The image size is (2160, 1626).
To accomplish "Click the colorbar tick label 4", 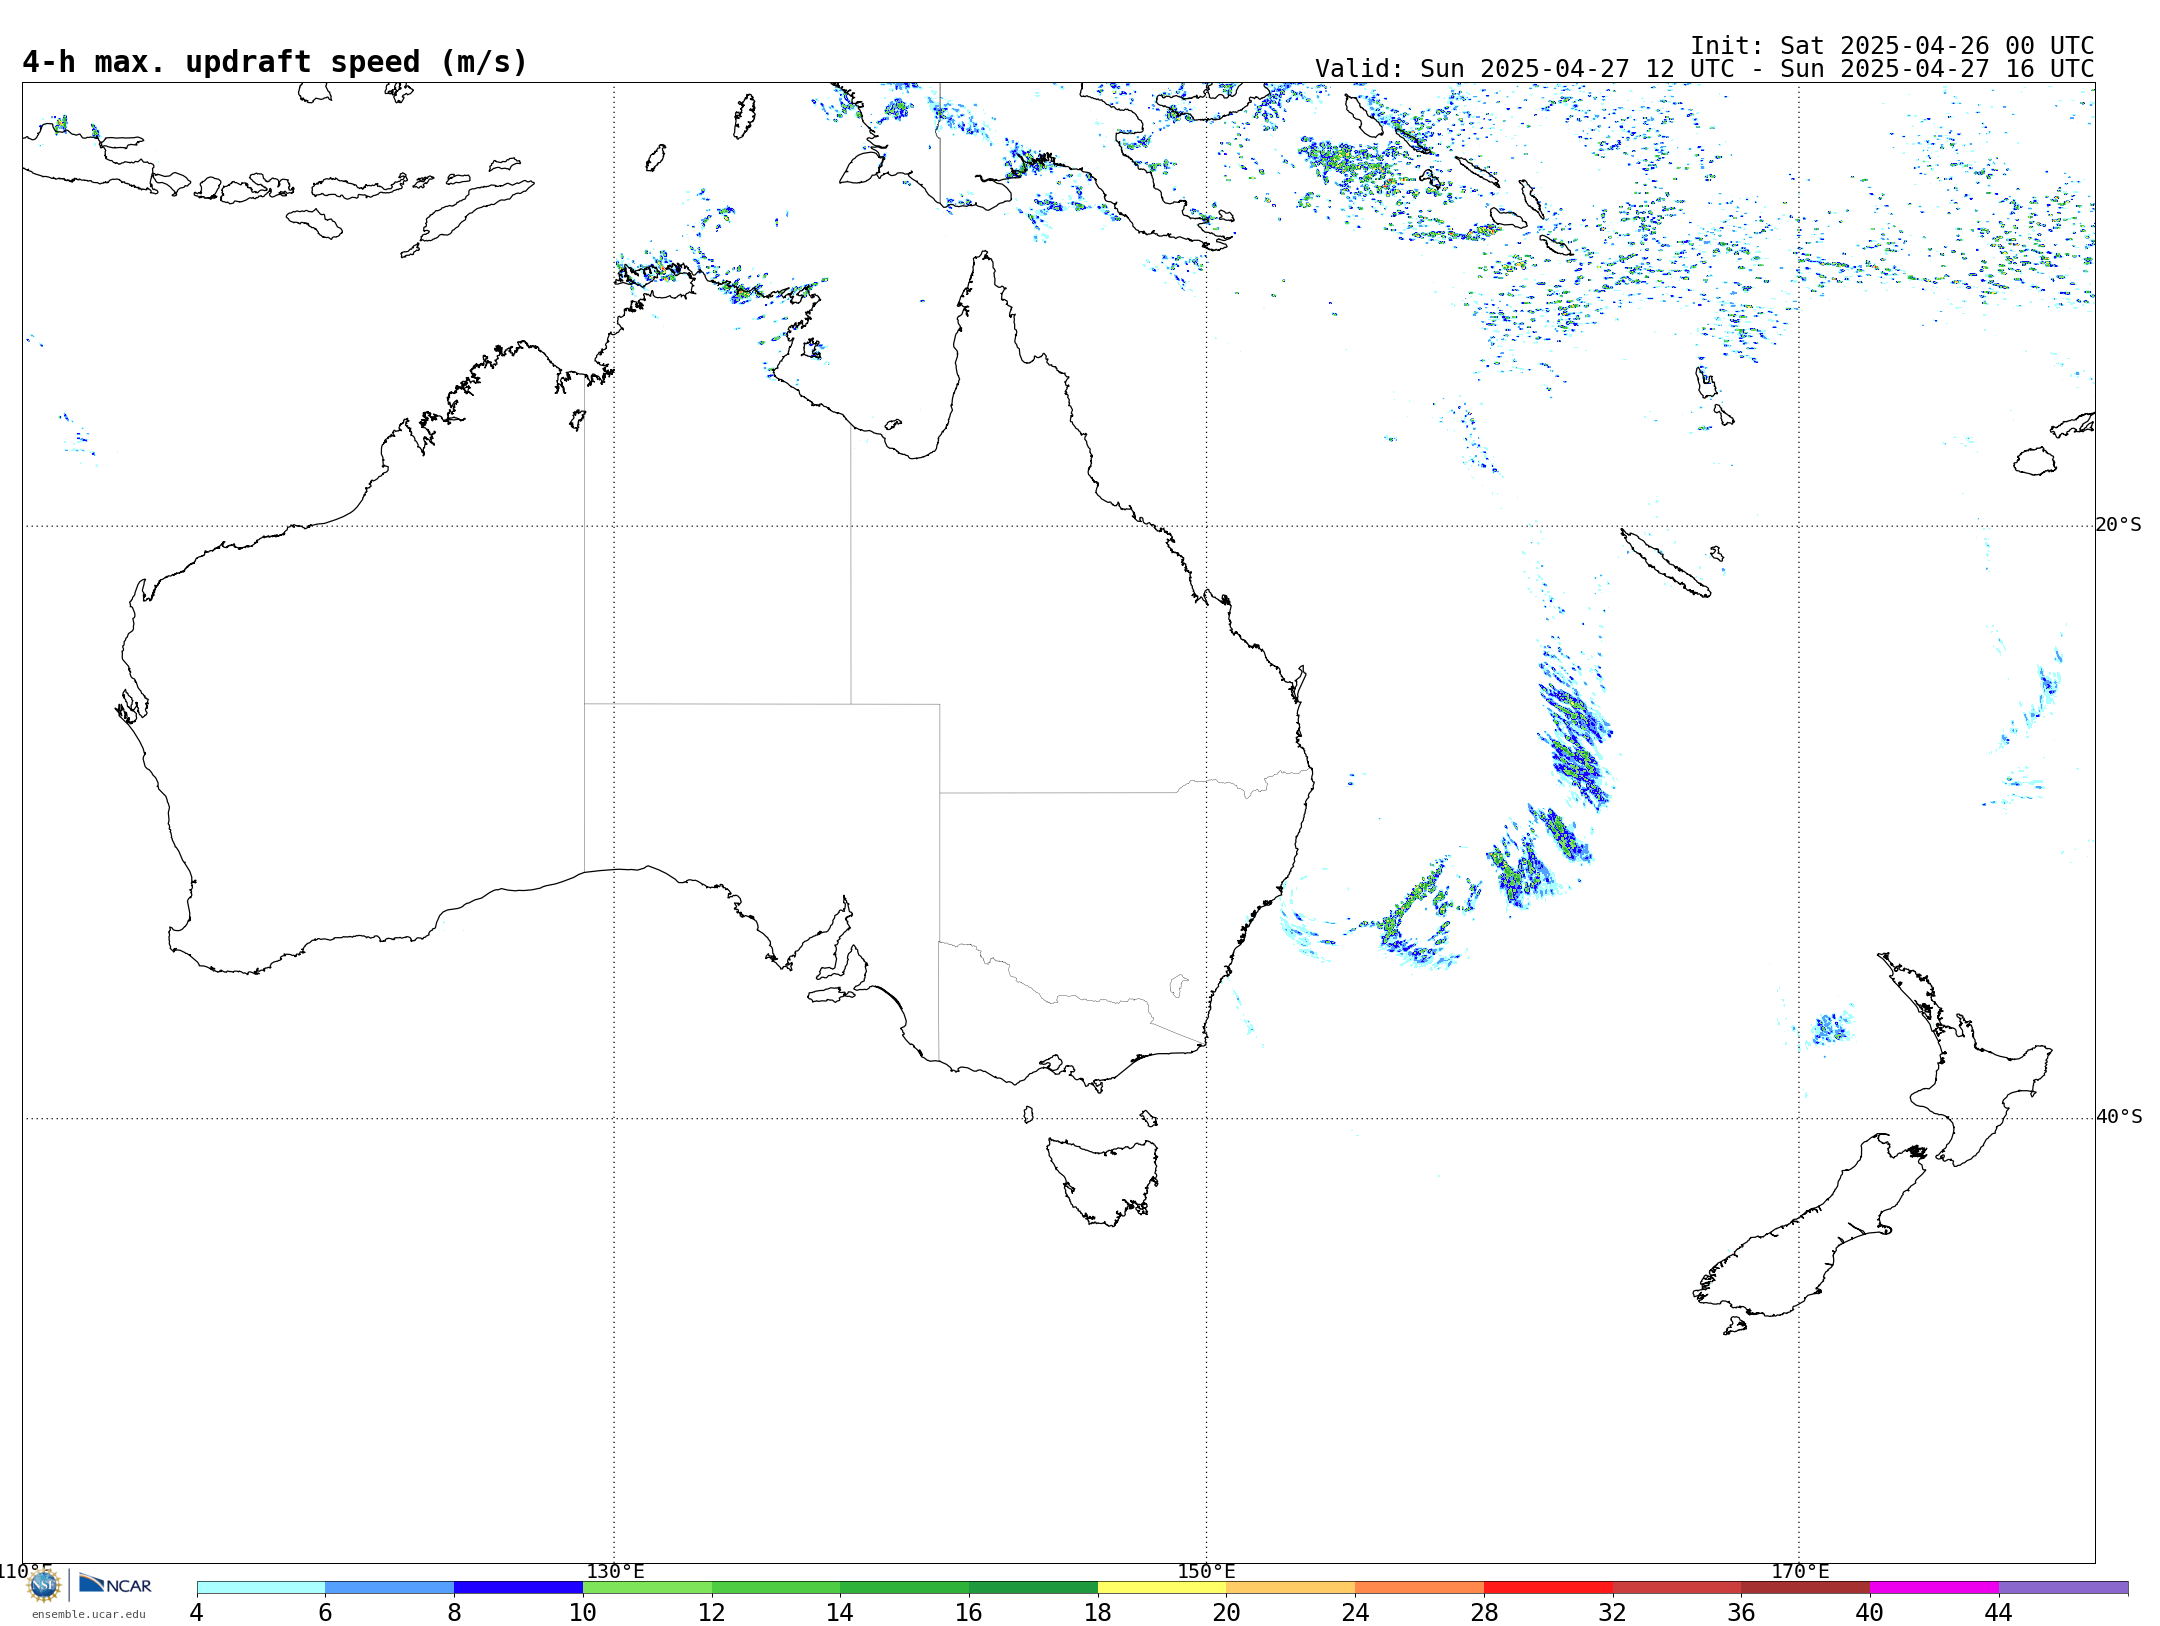I will coord(197,1612).
